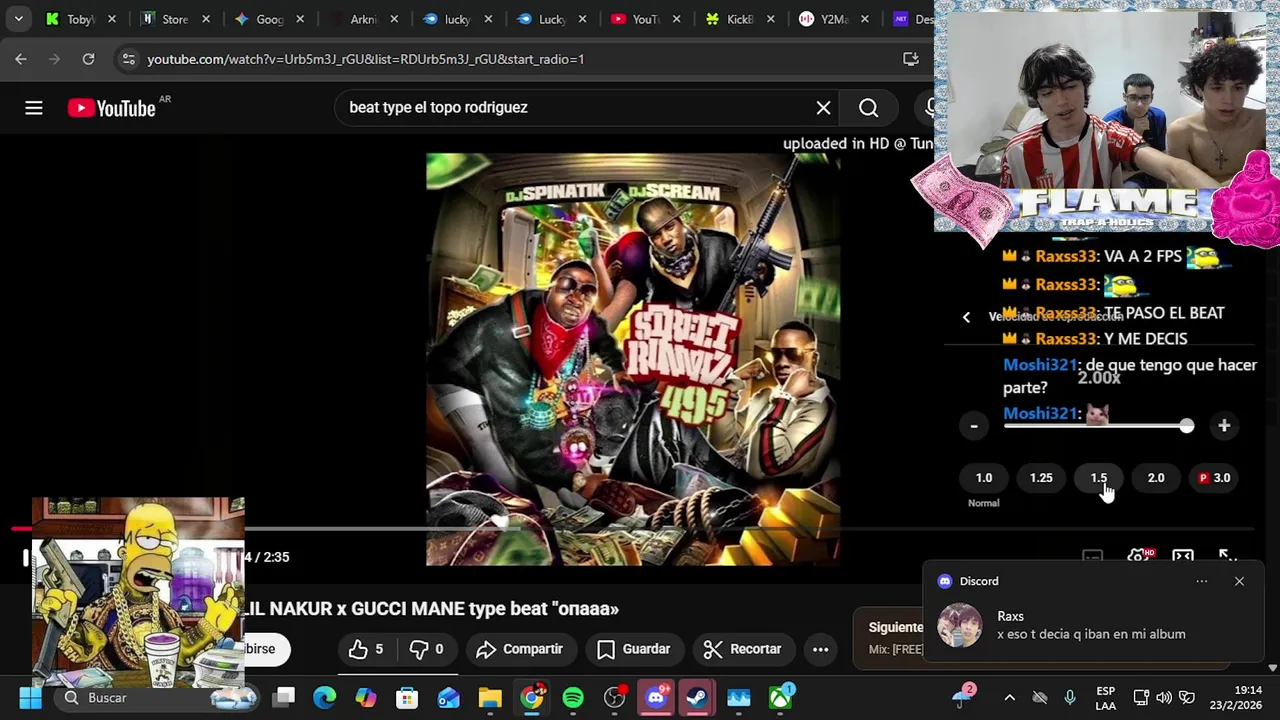
Task: Open Copilot from the taskbar
Action: click(366, 698)
